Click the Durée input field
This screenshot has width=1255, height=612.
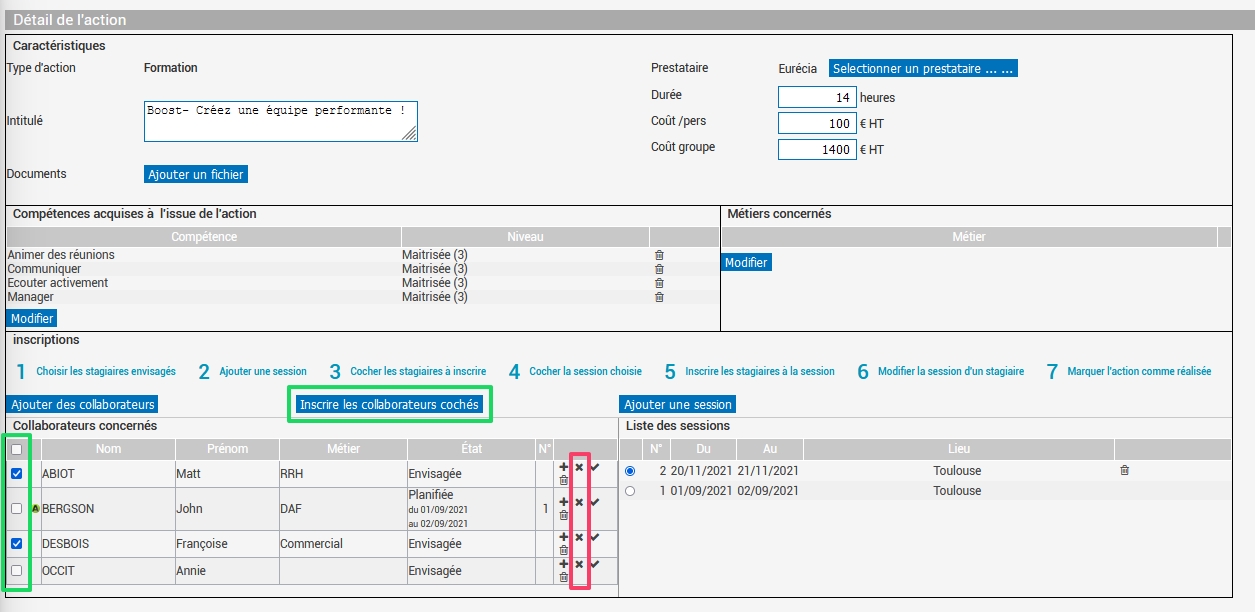point(817,98)
